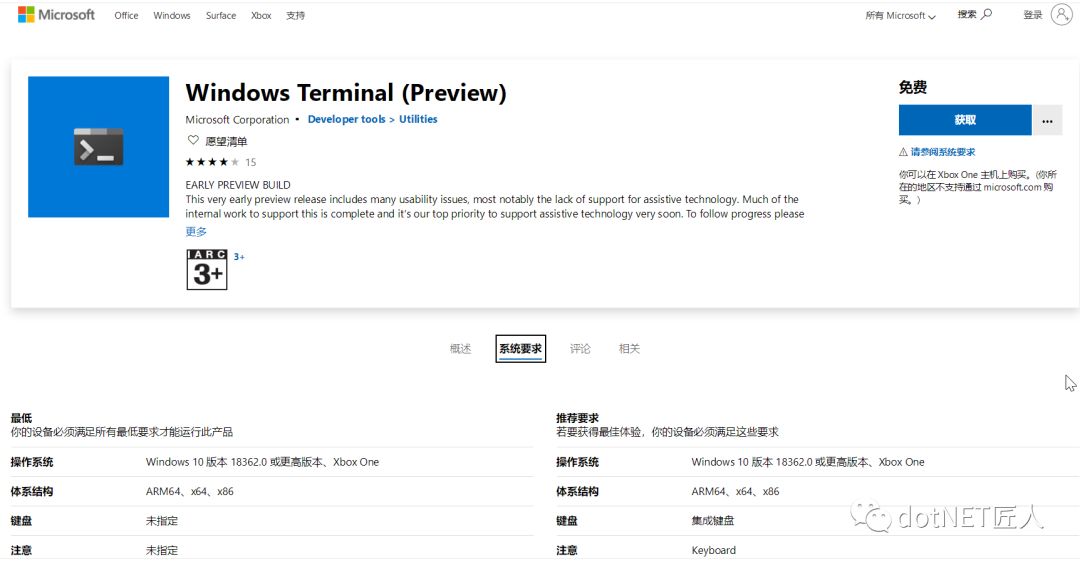This screenshot has height=564, width=1080.
Task: Expand the 所有 Microsoft dropdown
Action: coord(900,15)
